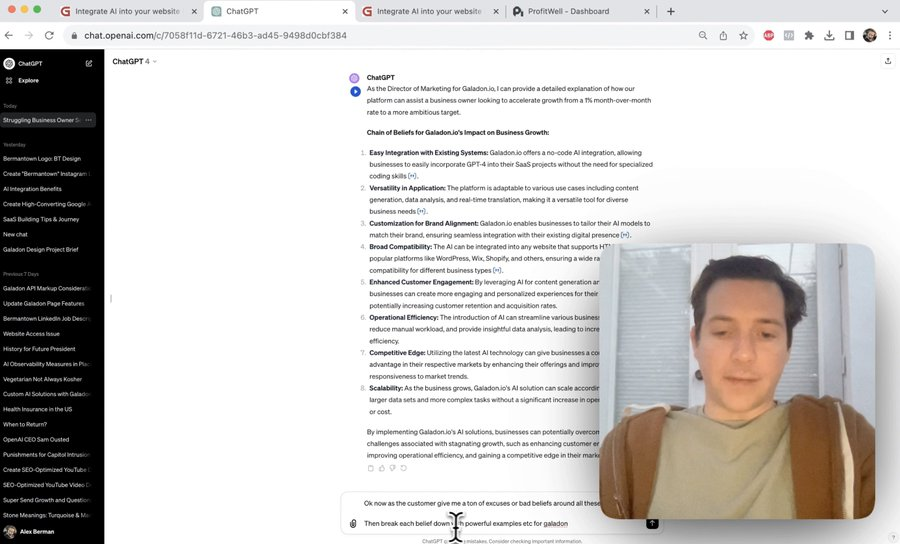Screen dimensions: 900x544
Task: Click the browser address bar URL
Action: pyautogui.click(x=215, y=36)
